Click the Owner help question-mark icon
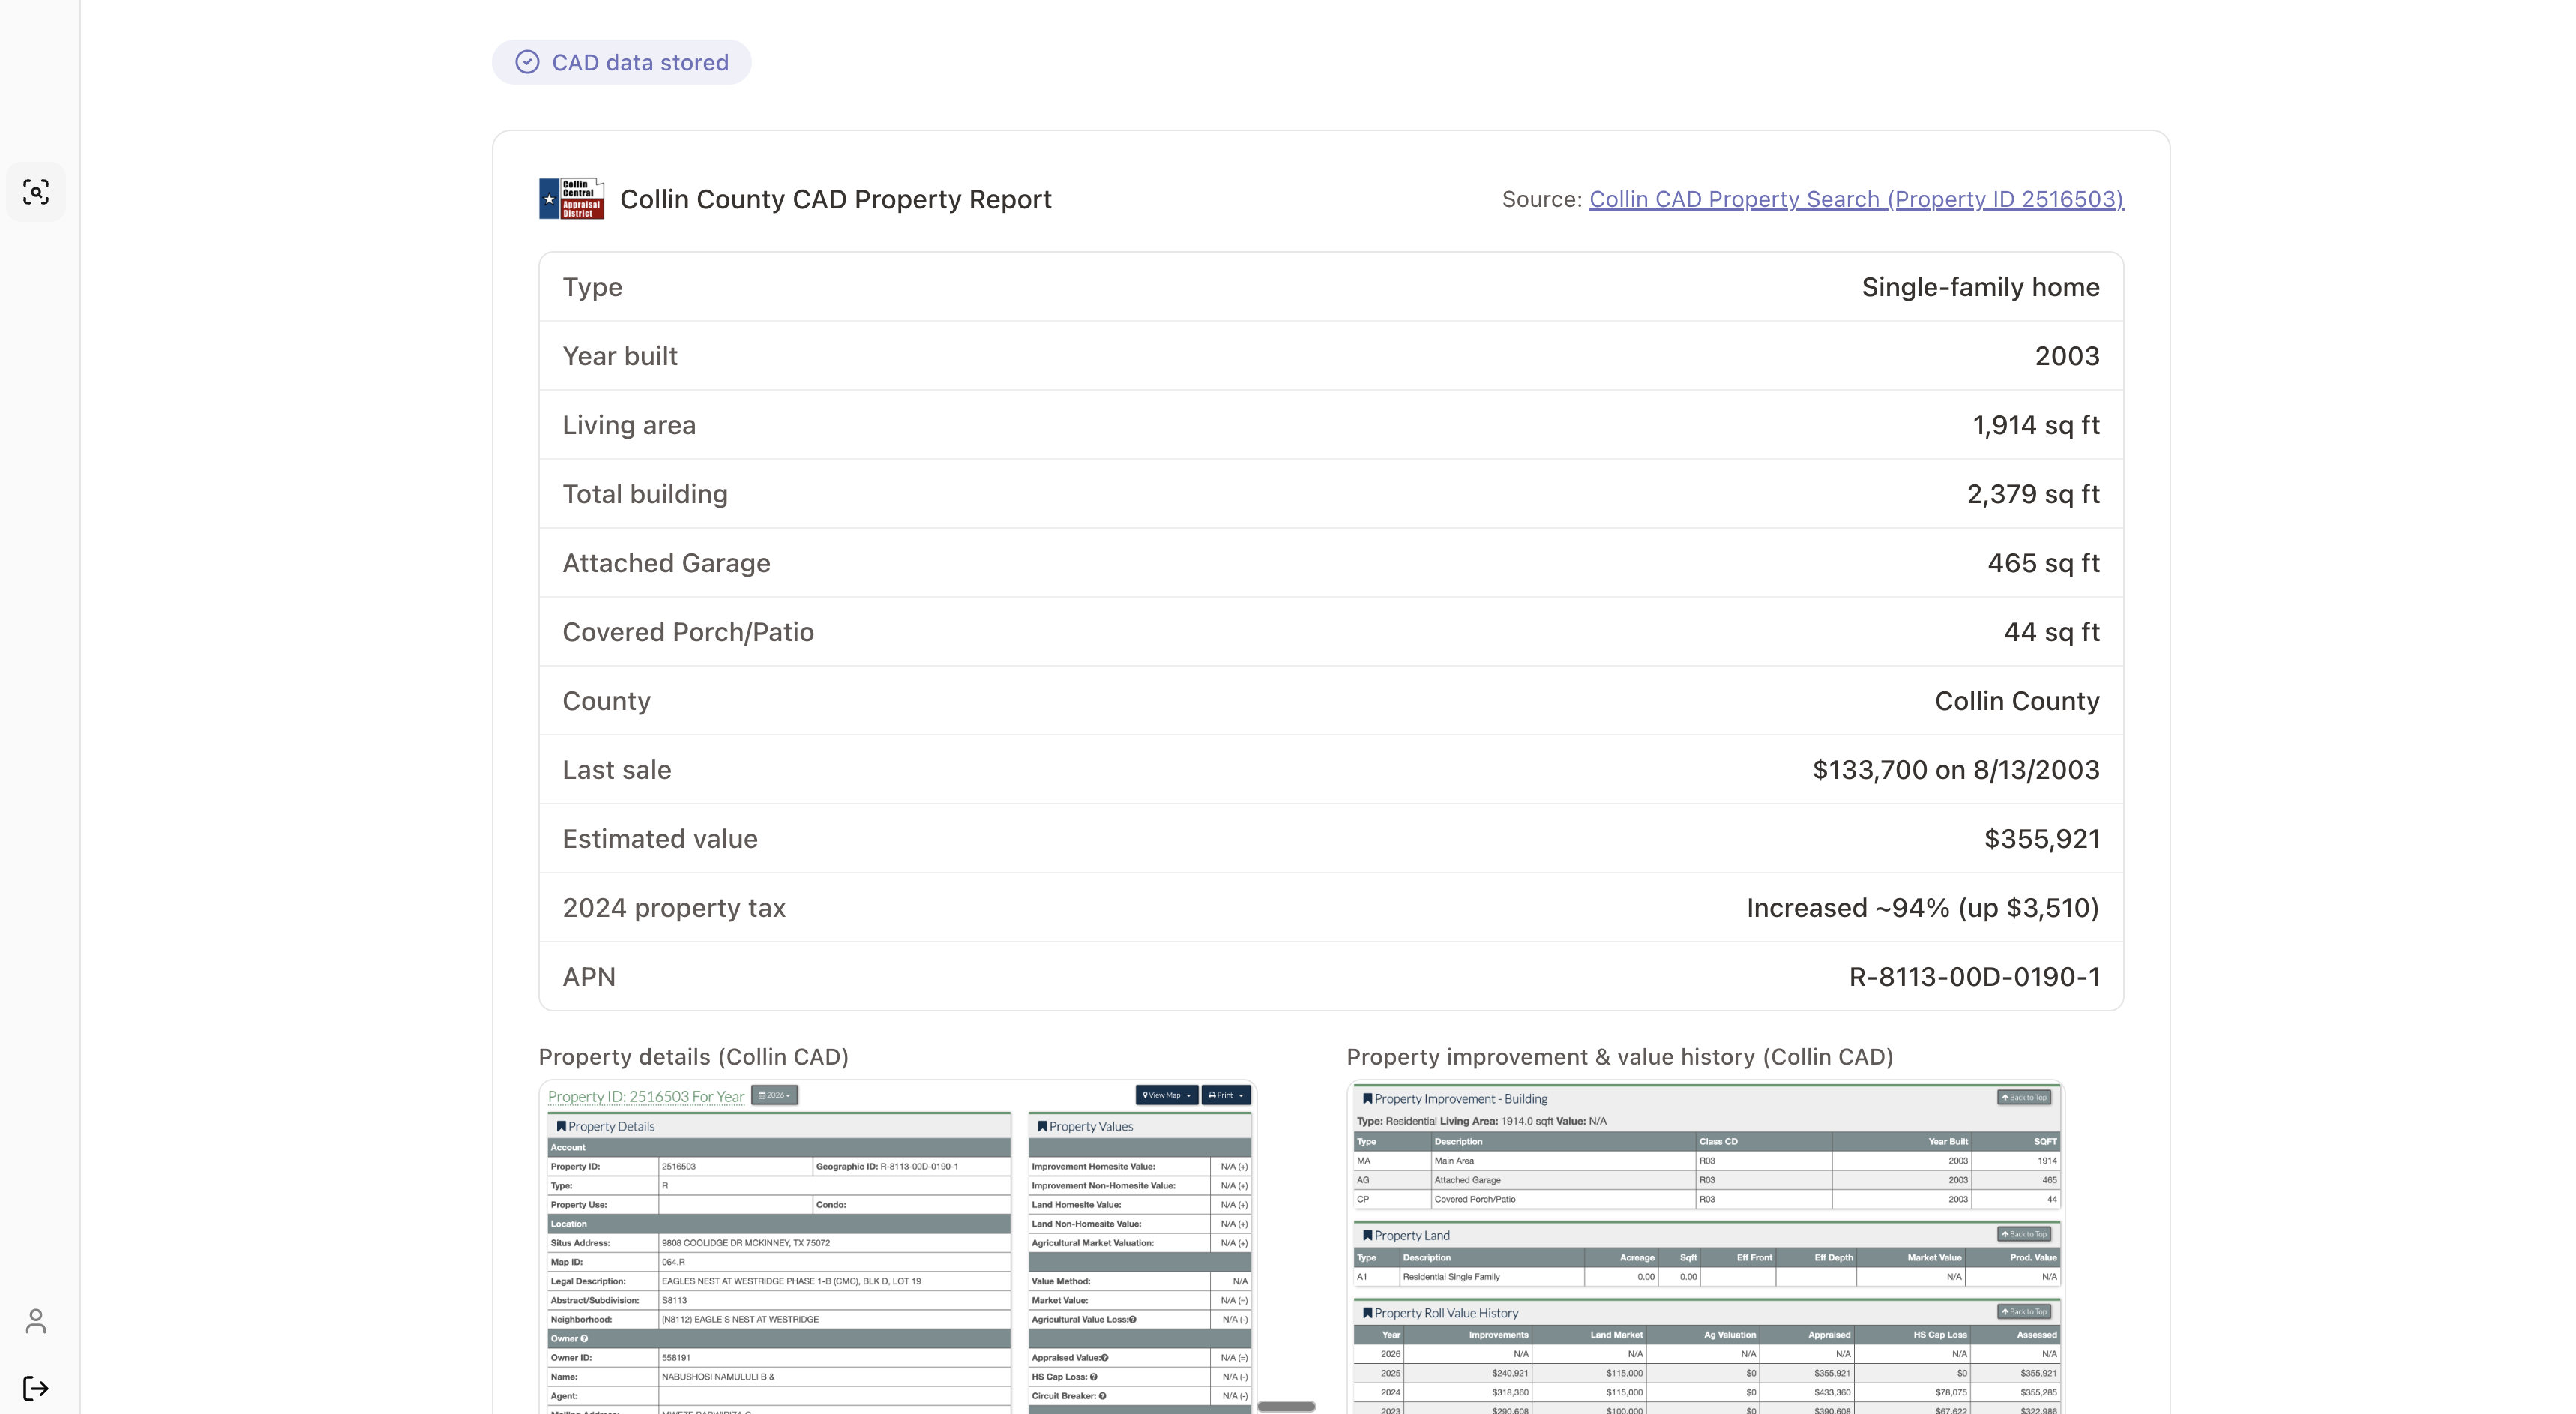This screenshot has height=1414, width=2576. pos(584,1338)
